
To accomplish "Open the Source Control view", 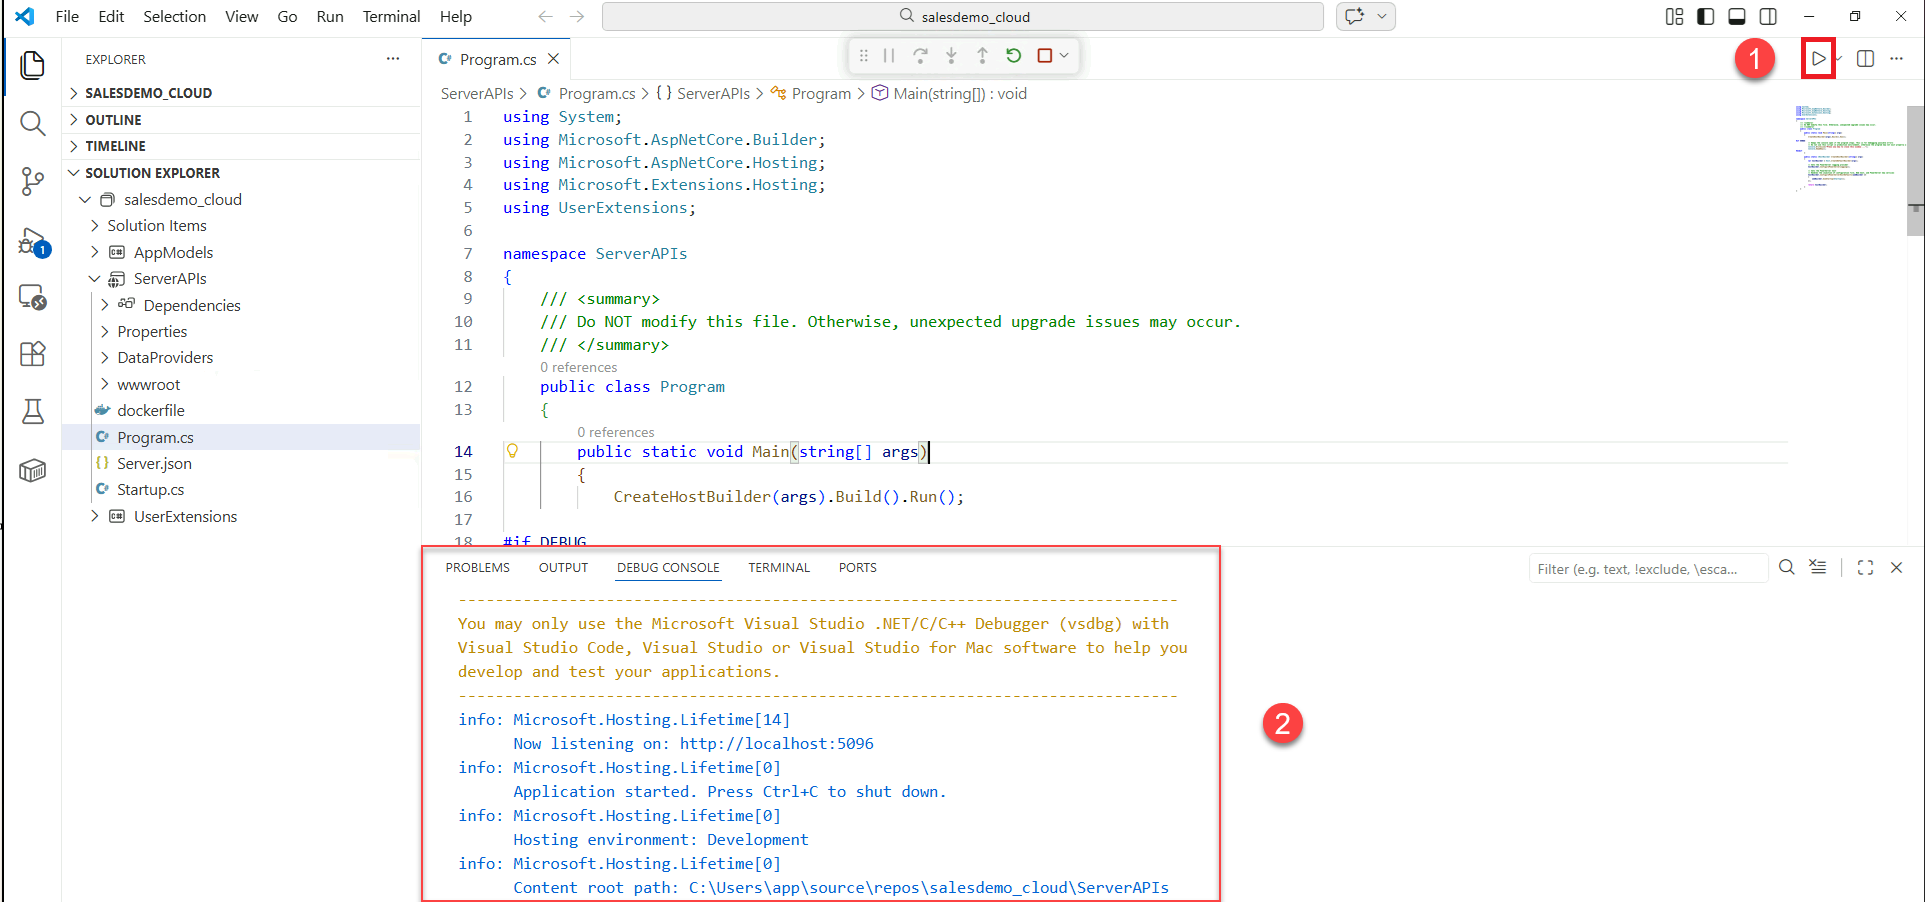I will [x=33, y=181].
